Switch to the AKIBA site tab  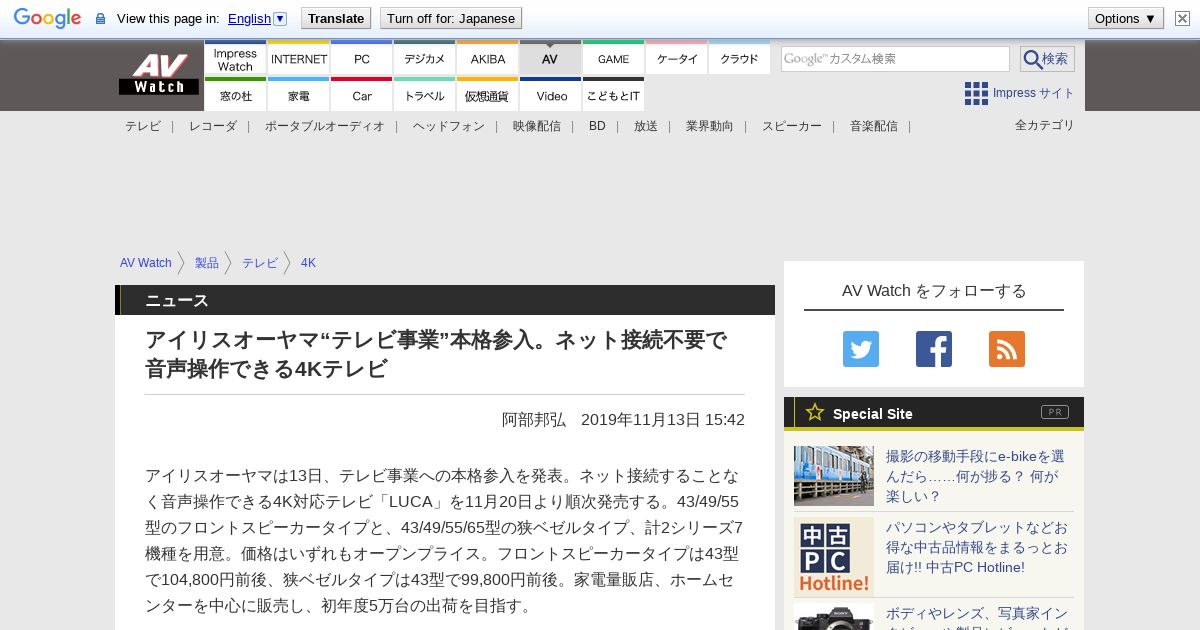click(x=488, y=59)
